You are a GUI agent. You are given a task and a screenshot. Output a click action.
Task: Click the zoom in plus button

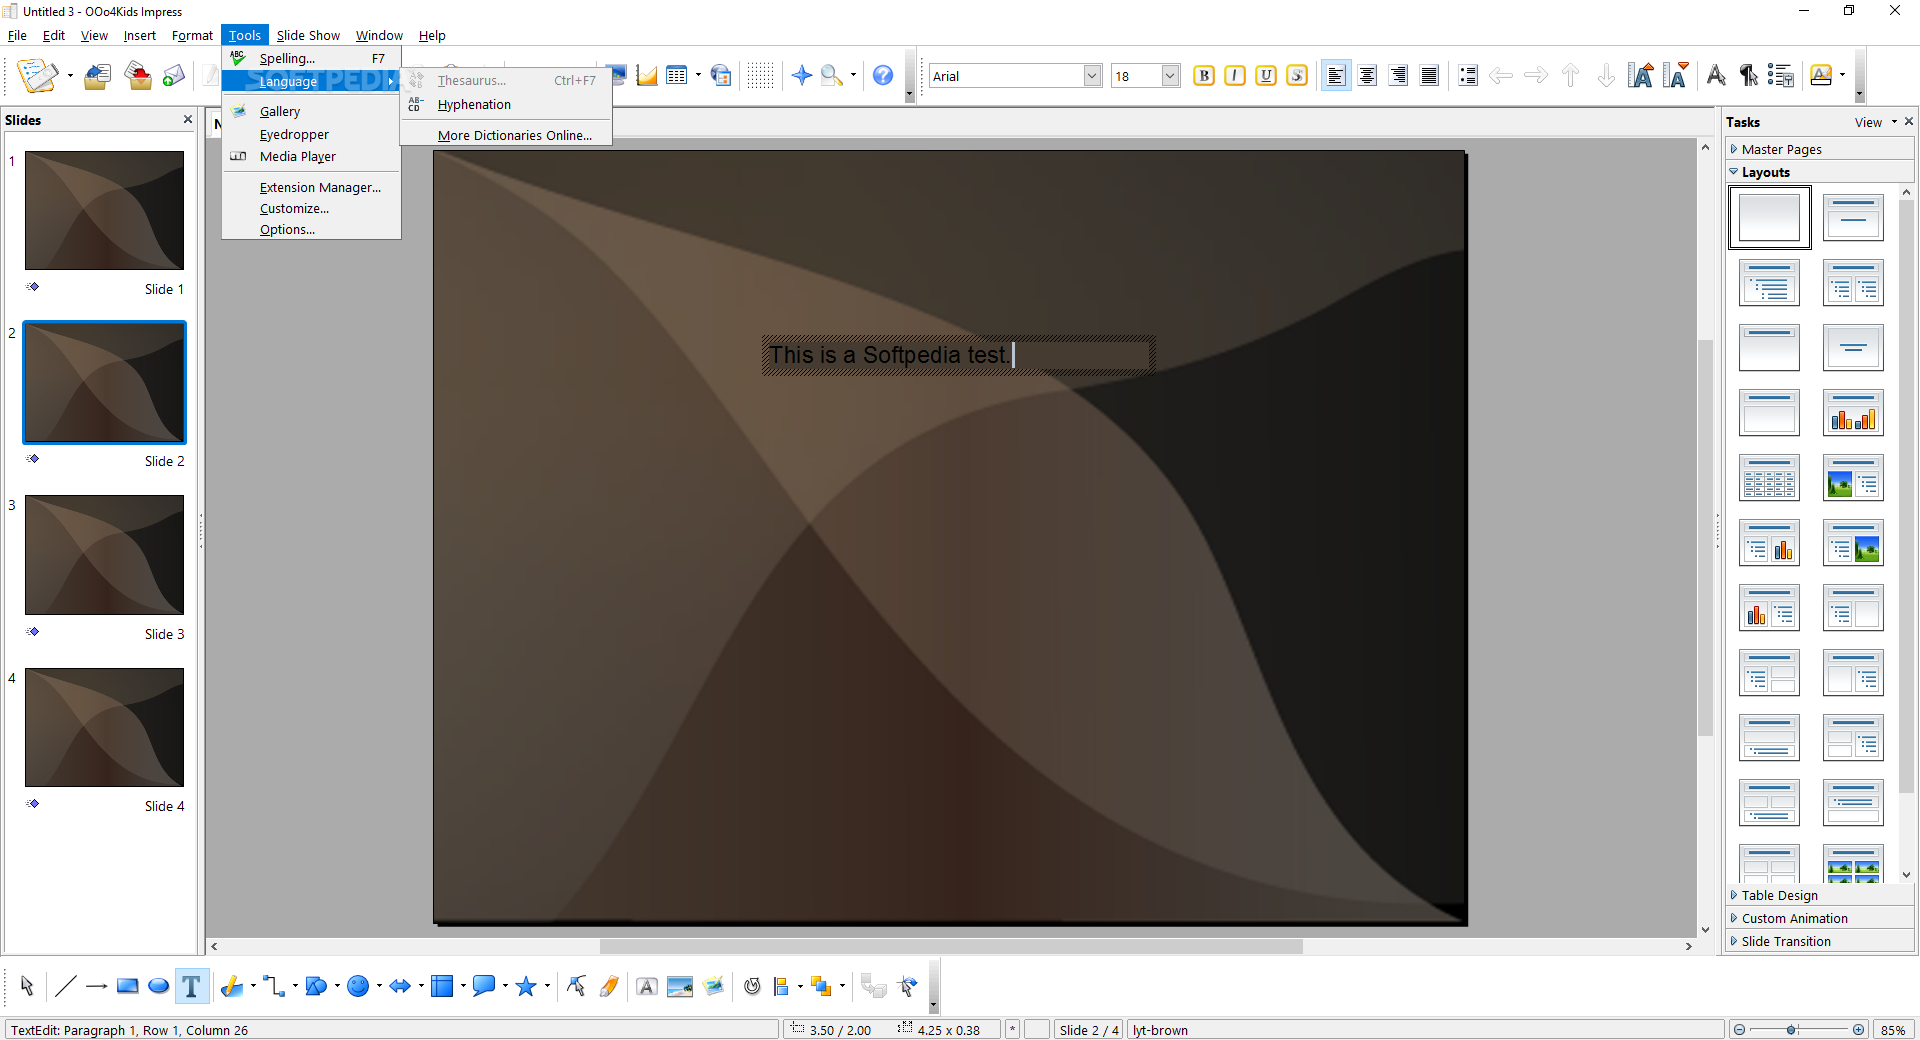tap(1858, 1030)
